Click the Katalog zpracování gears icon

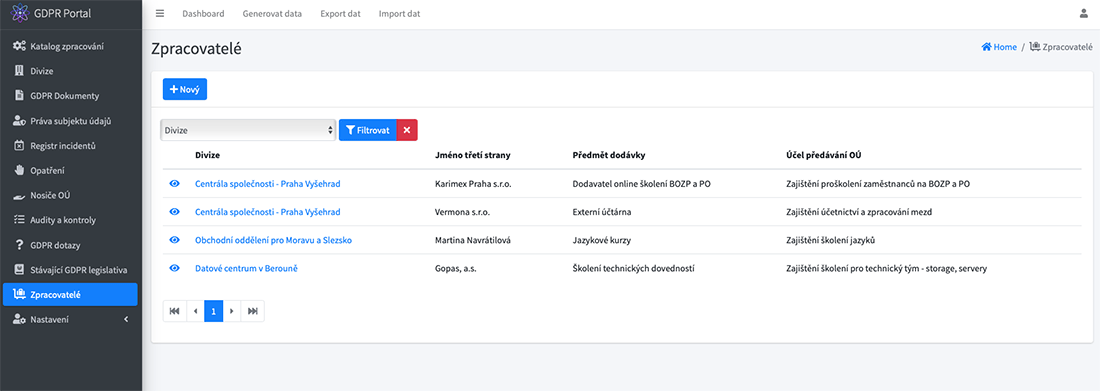[x=20, y=46]
